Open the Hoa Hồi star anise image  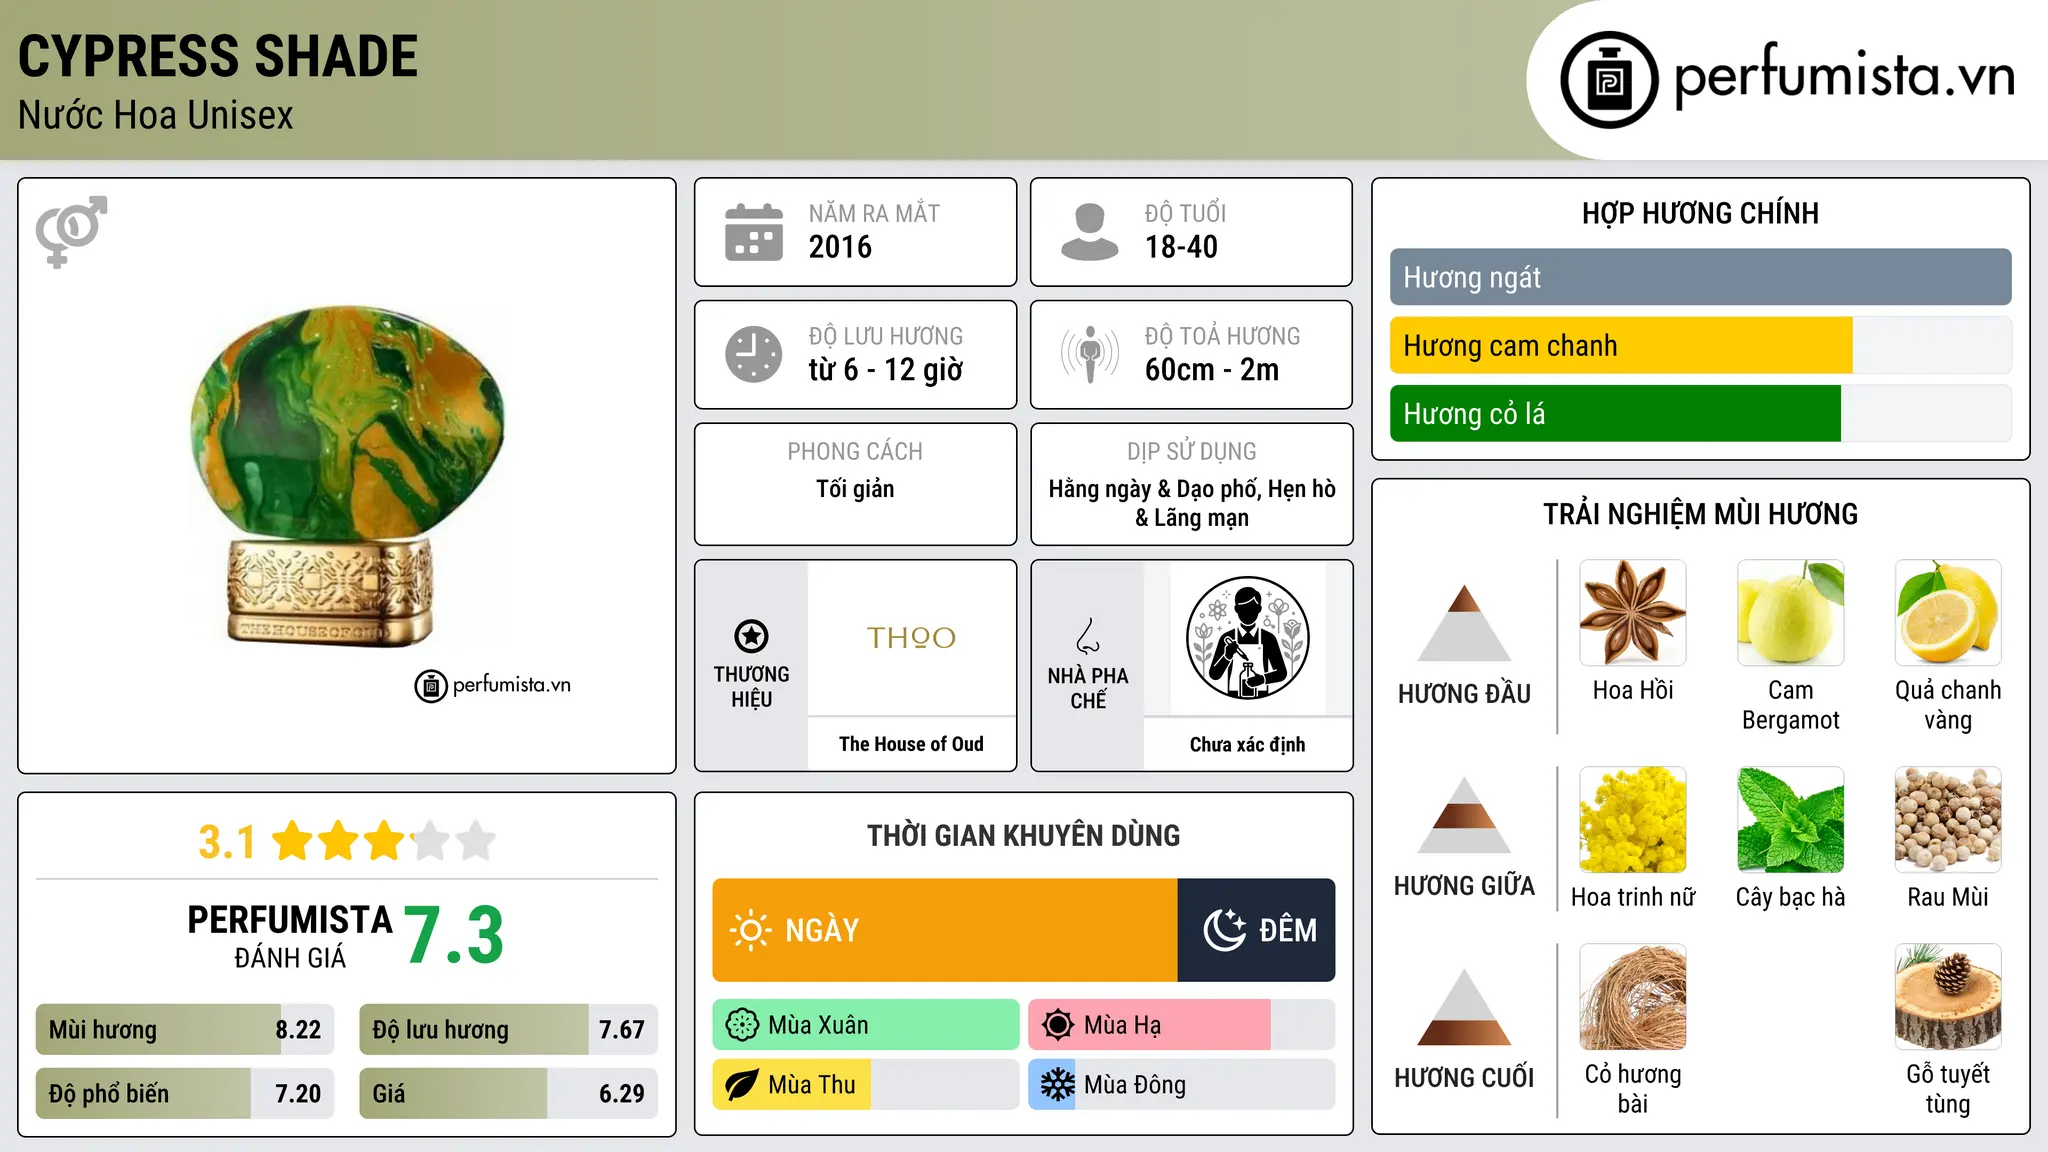click(x=1633, y=613)
